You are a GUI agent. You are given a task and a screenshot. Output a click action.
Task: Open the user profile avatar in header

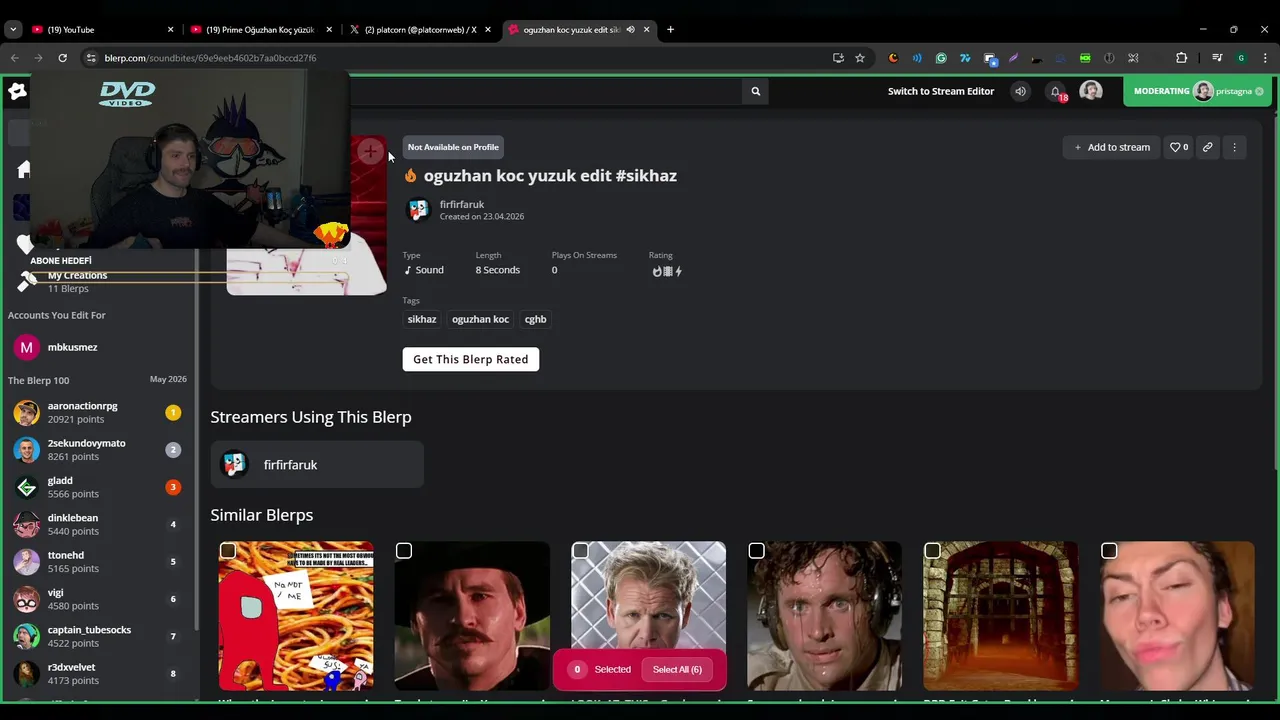(1091, 91)
